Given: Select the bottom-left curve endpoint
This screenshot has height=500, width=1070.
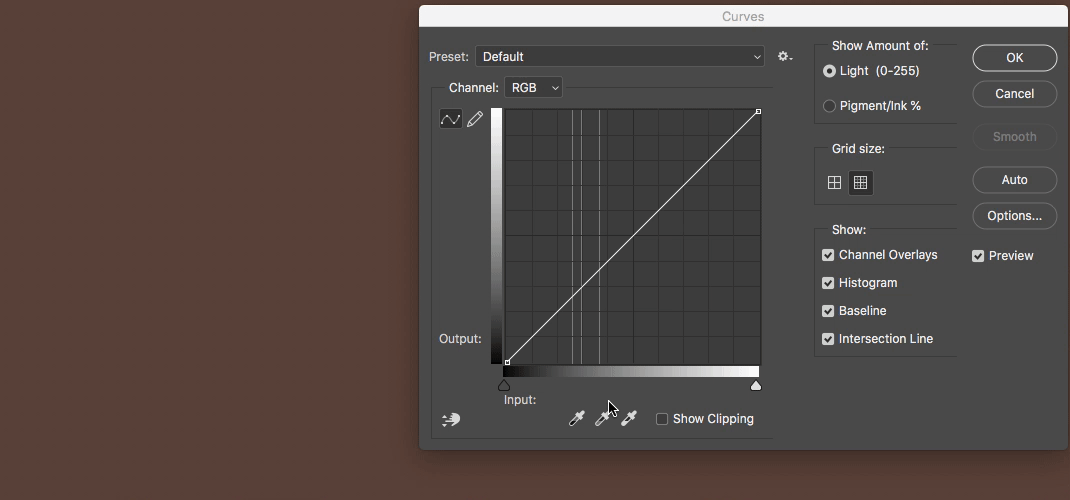Looking at the screenshot, I should 507,362.
